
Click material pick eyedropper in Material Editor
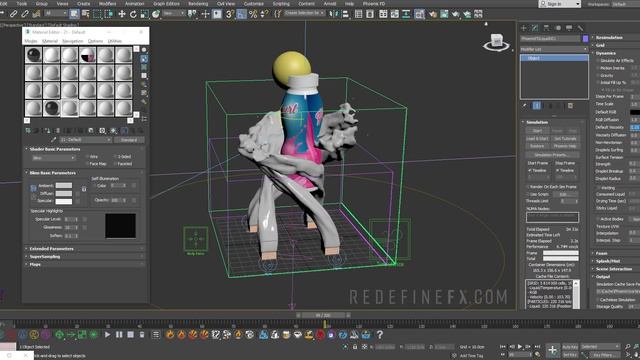tap(53, 140)
